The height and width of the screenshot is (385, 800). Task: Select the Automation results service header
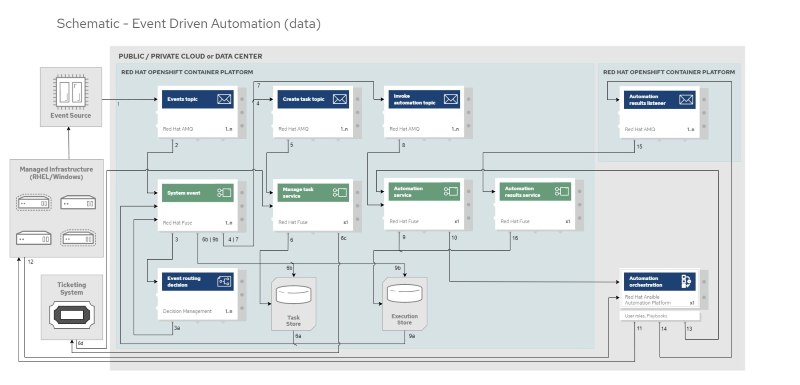pyautogui.click(x=535, y=192)
